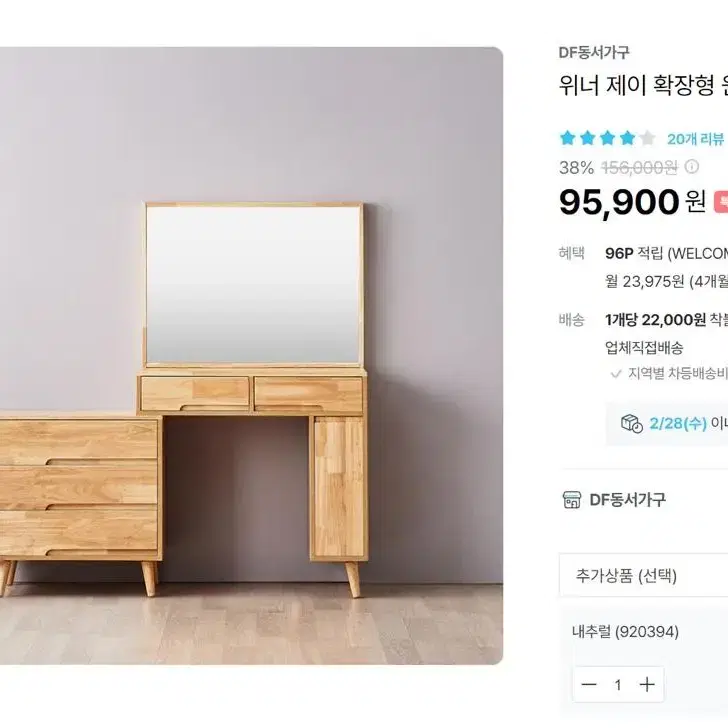
Task: Click the delivery box icon beside 2/28(수)
Action: pos(631,423)
